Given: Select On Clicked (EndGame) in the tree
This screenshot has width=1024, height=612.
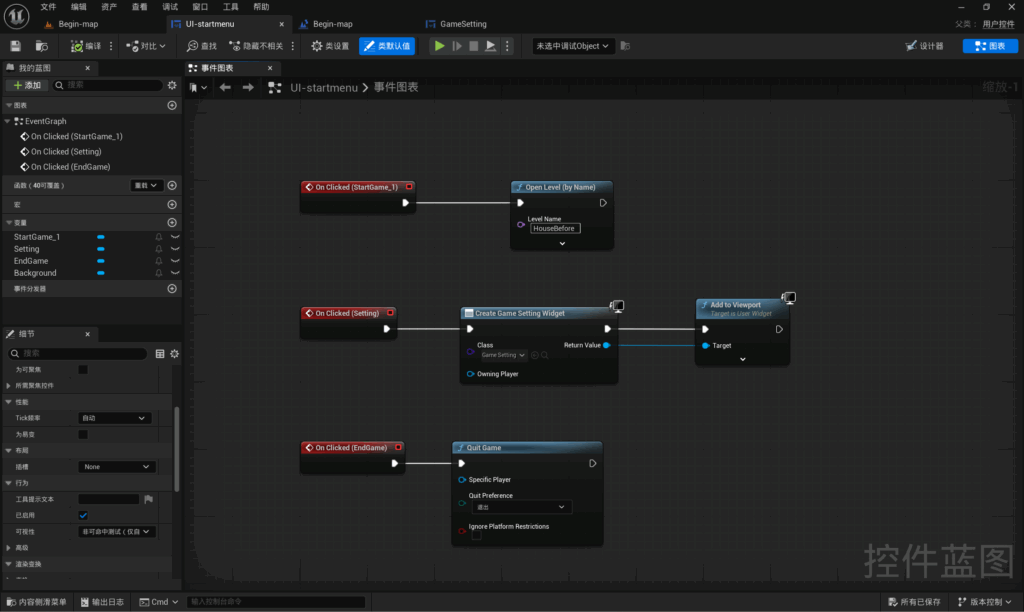Looking at the screenshot, I should coord(71,167).
